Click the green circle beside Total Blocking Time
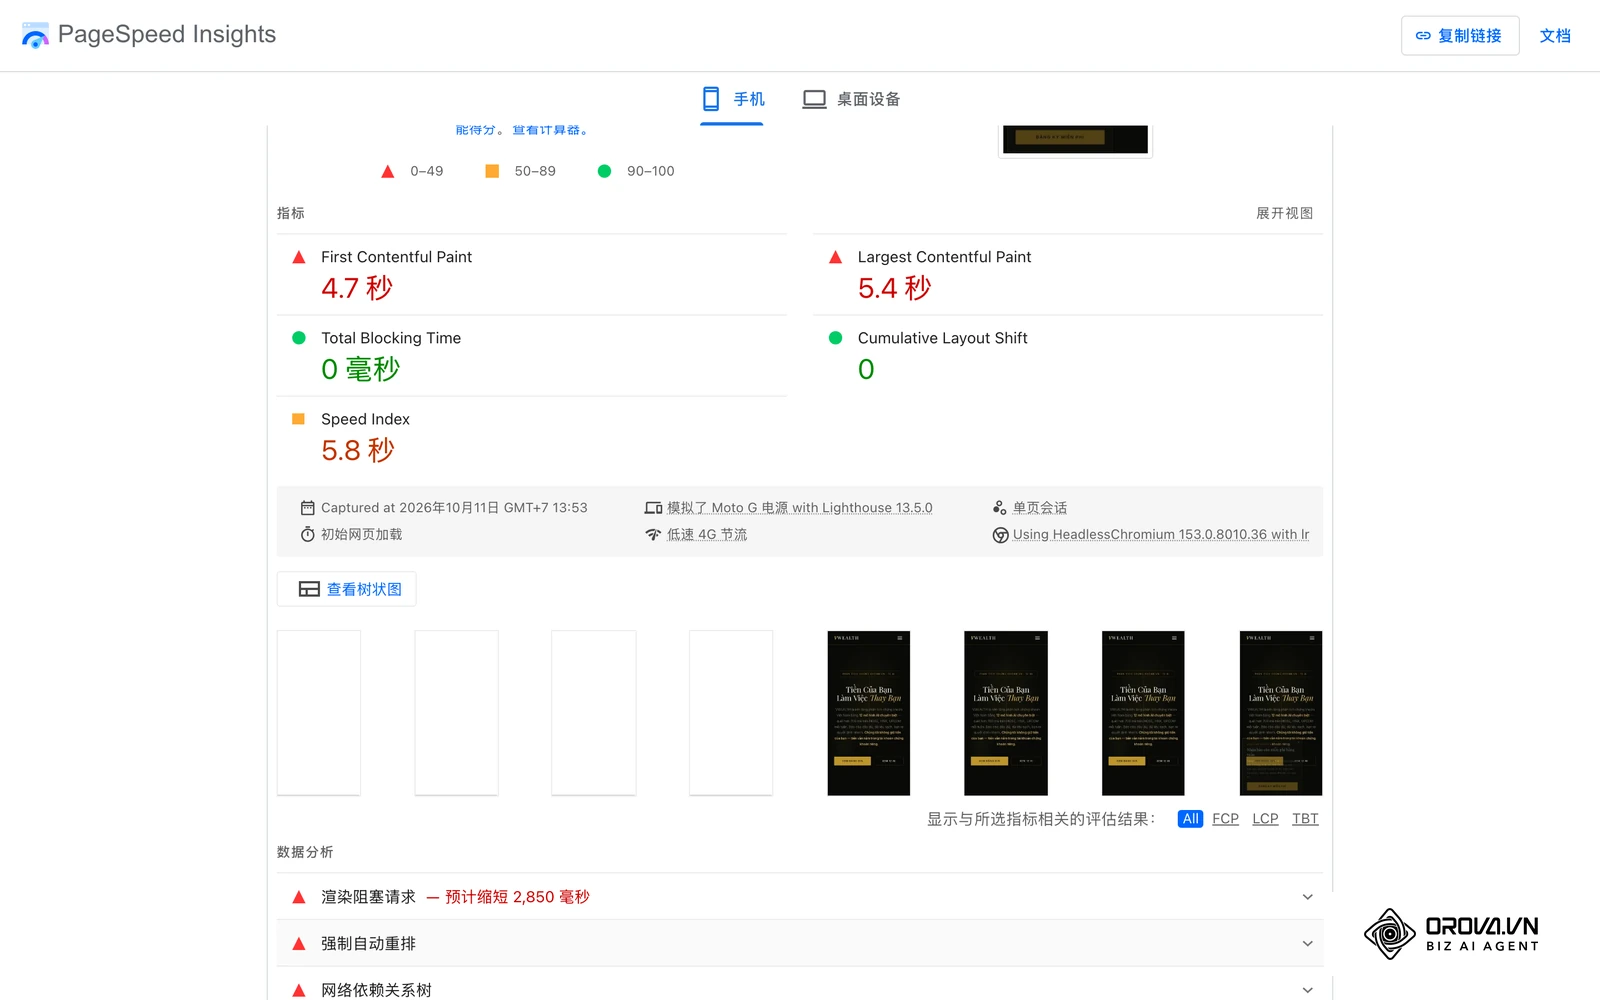This screenshot has width=1600, height=1000. click(298, 338)
